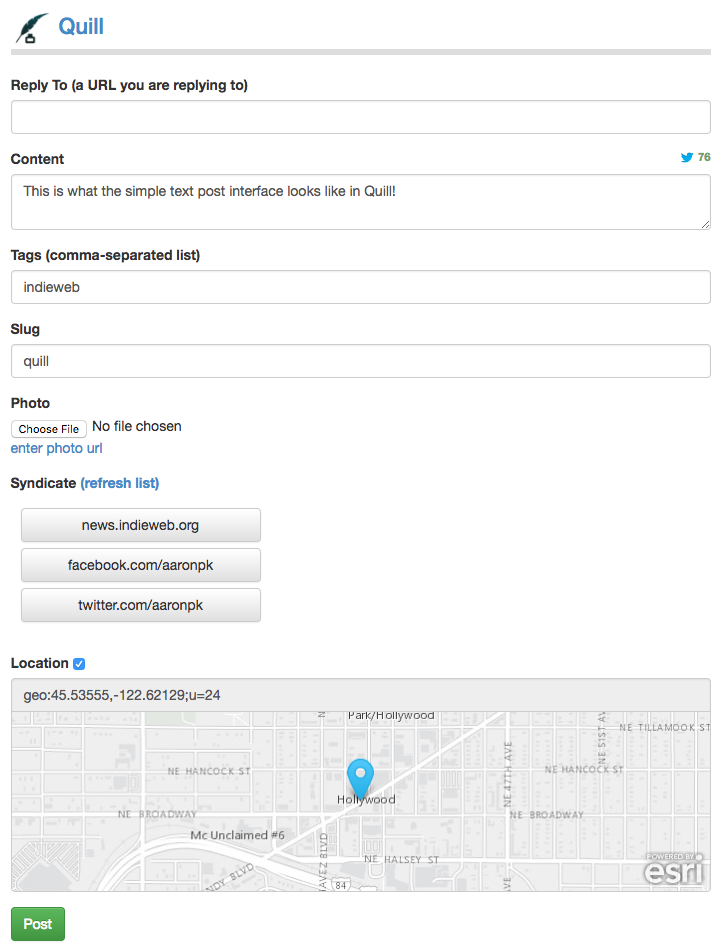Click the blue map pin marker
The height and width of the screenshot is (952, 727).
coord(360,776)
